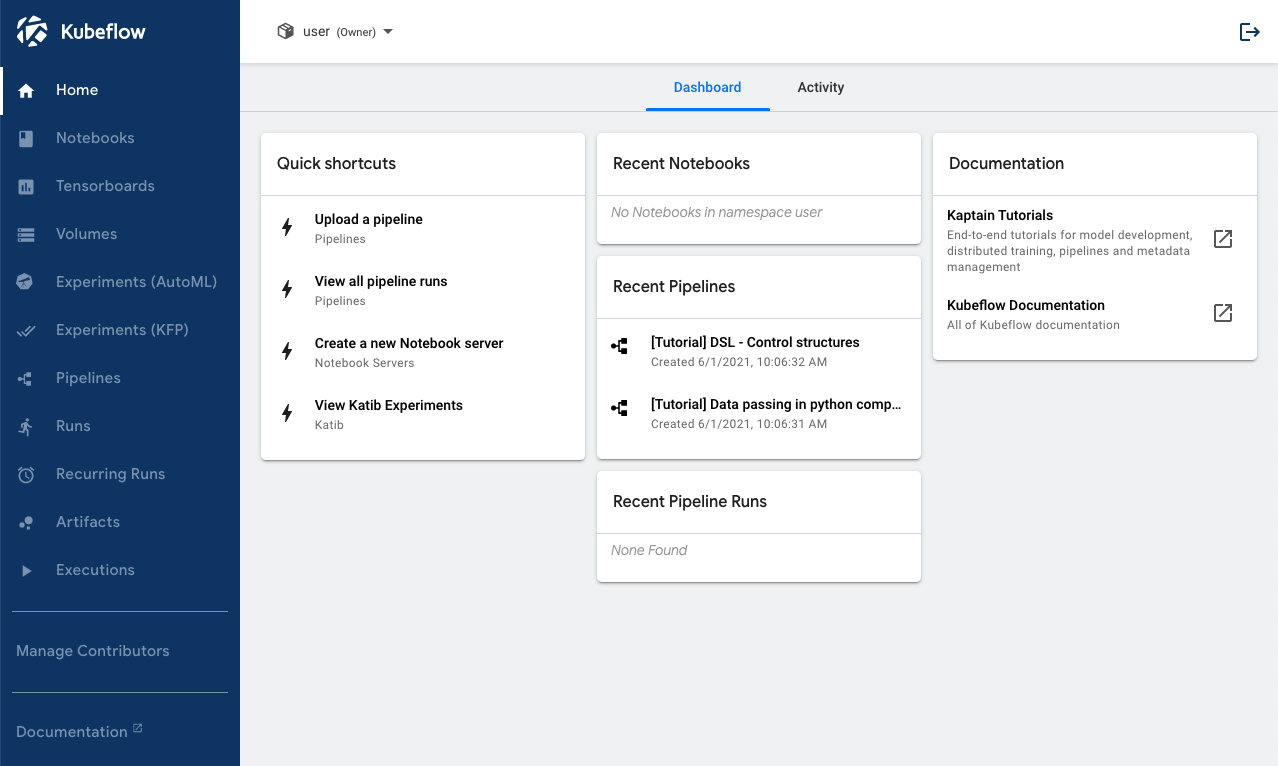Viewport: 1278px width, 766px height.
Task: Open Experiments (KFP) from the sidebar
Action: (120, 330)
